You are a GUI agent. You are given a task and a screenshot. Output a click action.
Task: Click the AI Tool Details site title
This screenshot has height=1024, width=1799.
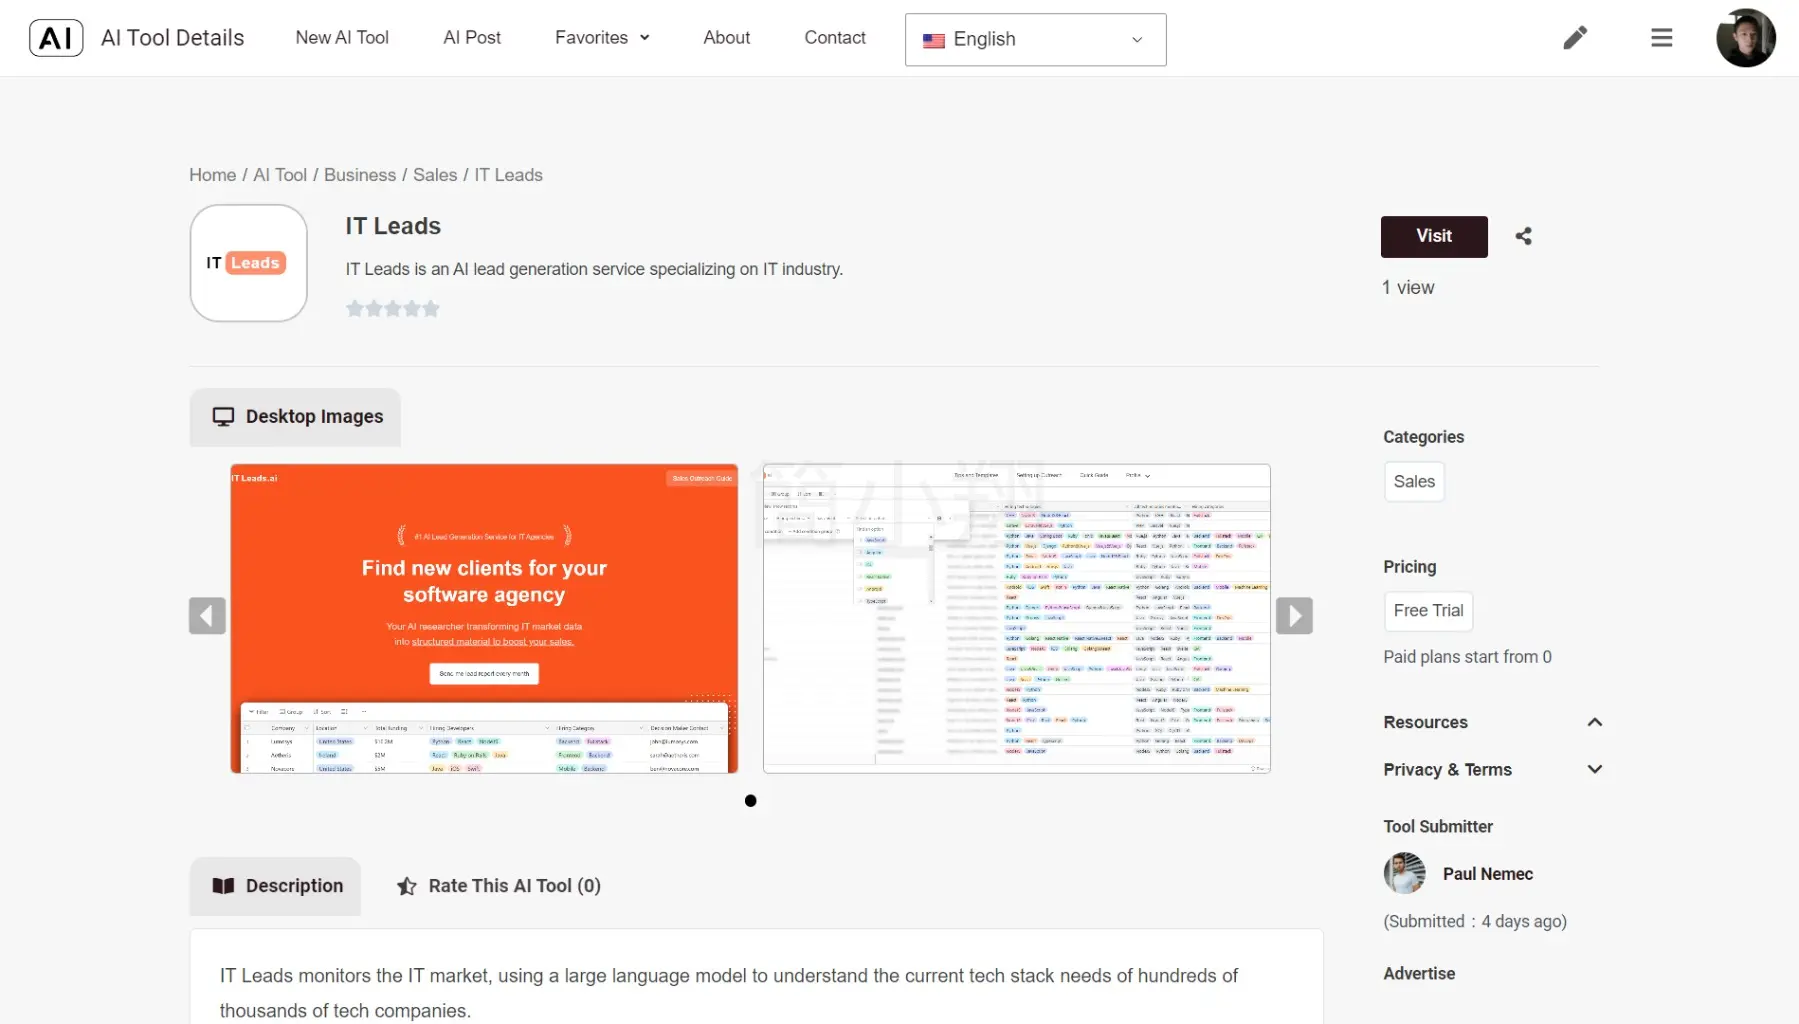173,38
